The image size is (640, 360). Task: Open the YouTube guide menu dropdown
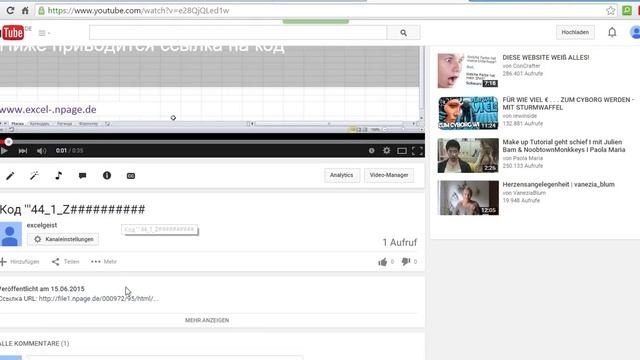[x=44, y=33]
